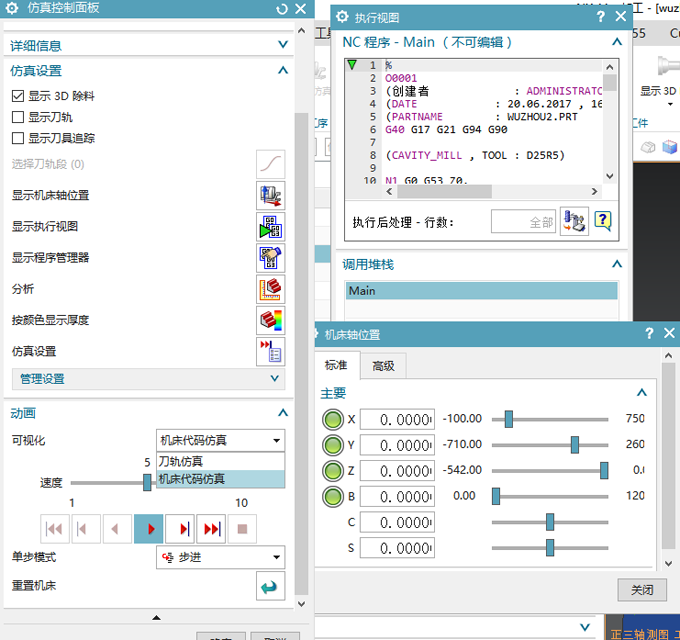Click the Show Program Manager icon
This screenshot has height=640, width=680.
tap(270, 258)
